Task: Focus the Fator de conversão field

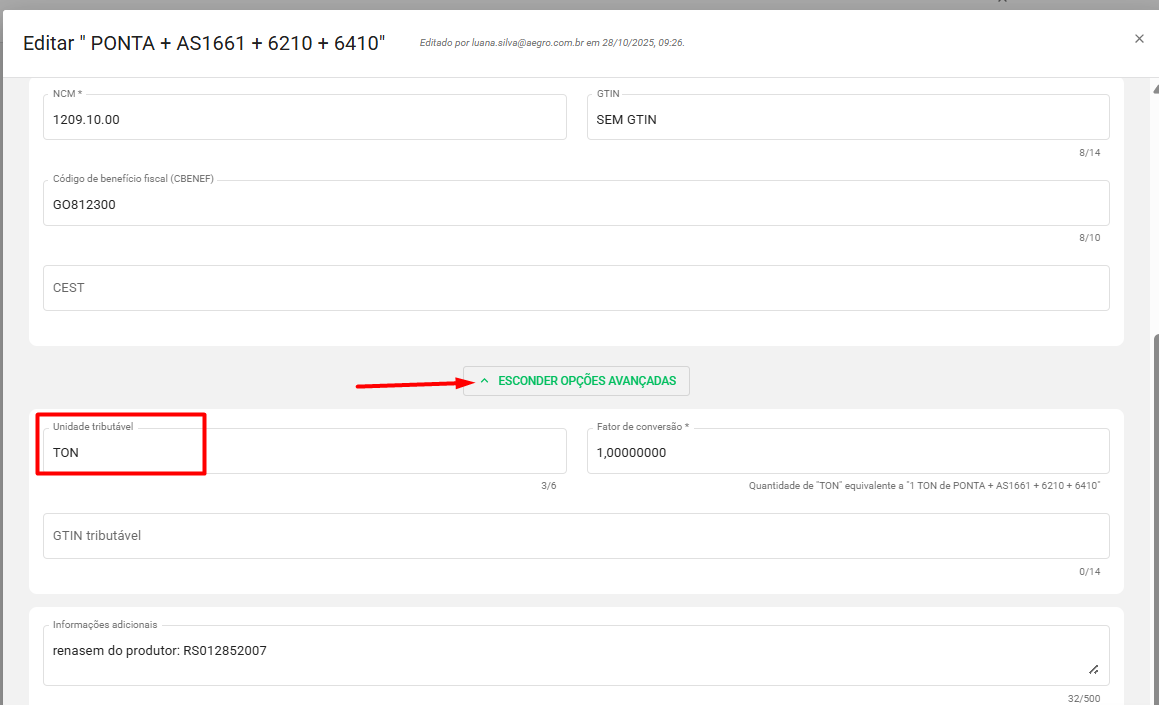Action: (x=847, y=452)
